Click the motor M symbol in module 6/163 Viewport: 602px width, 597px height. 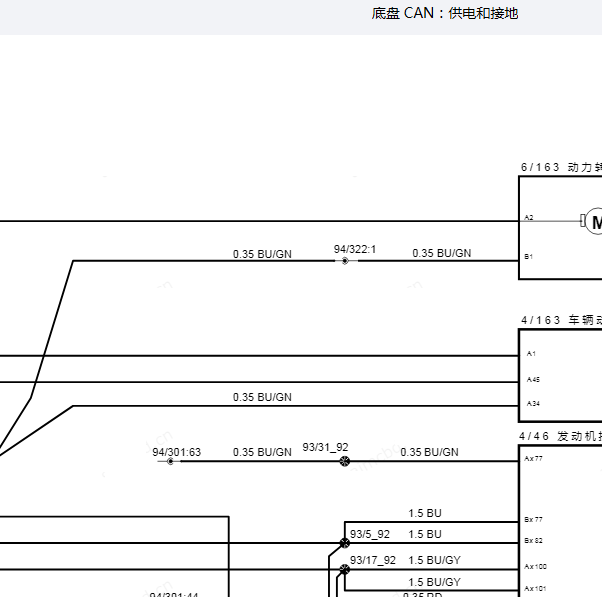click(594, 221)
